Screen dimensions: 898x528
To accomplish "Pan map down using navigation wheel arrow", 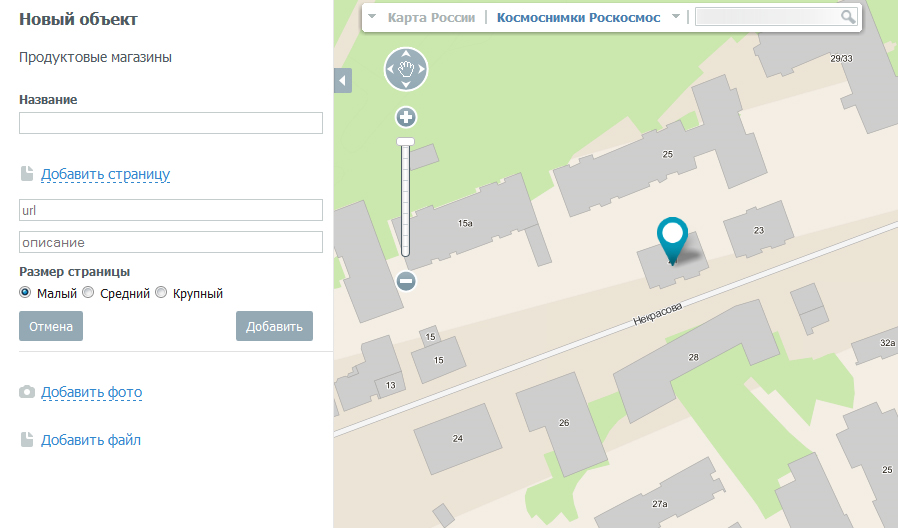I will [406, 85].
